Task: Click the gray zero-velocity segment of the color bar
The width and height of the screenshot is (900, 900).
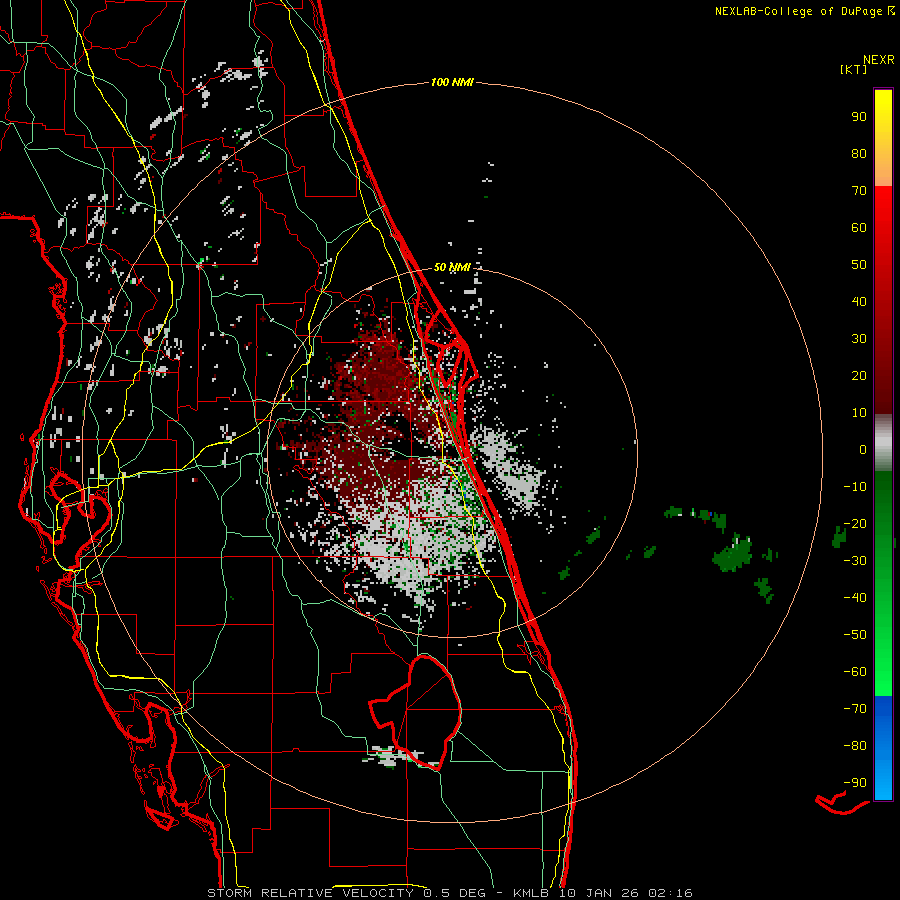Action: (x=883, y=443)
